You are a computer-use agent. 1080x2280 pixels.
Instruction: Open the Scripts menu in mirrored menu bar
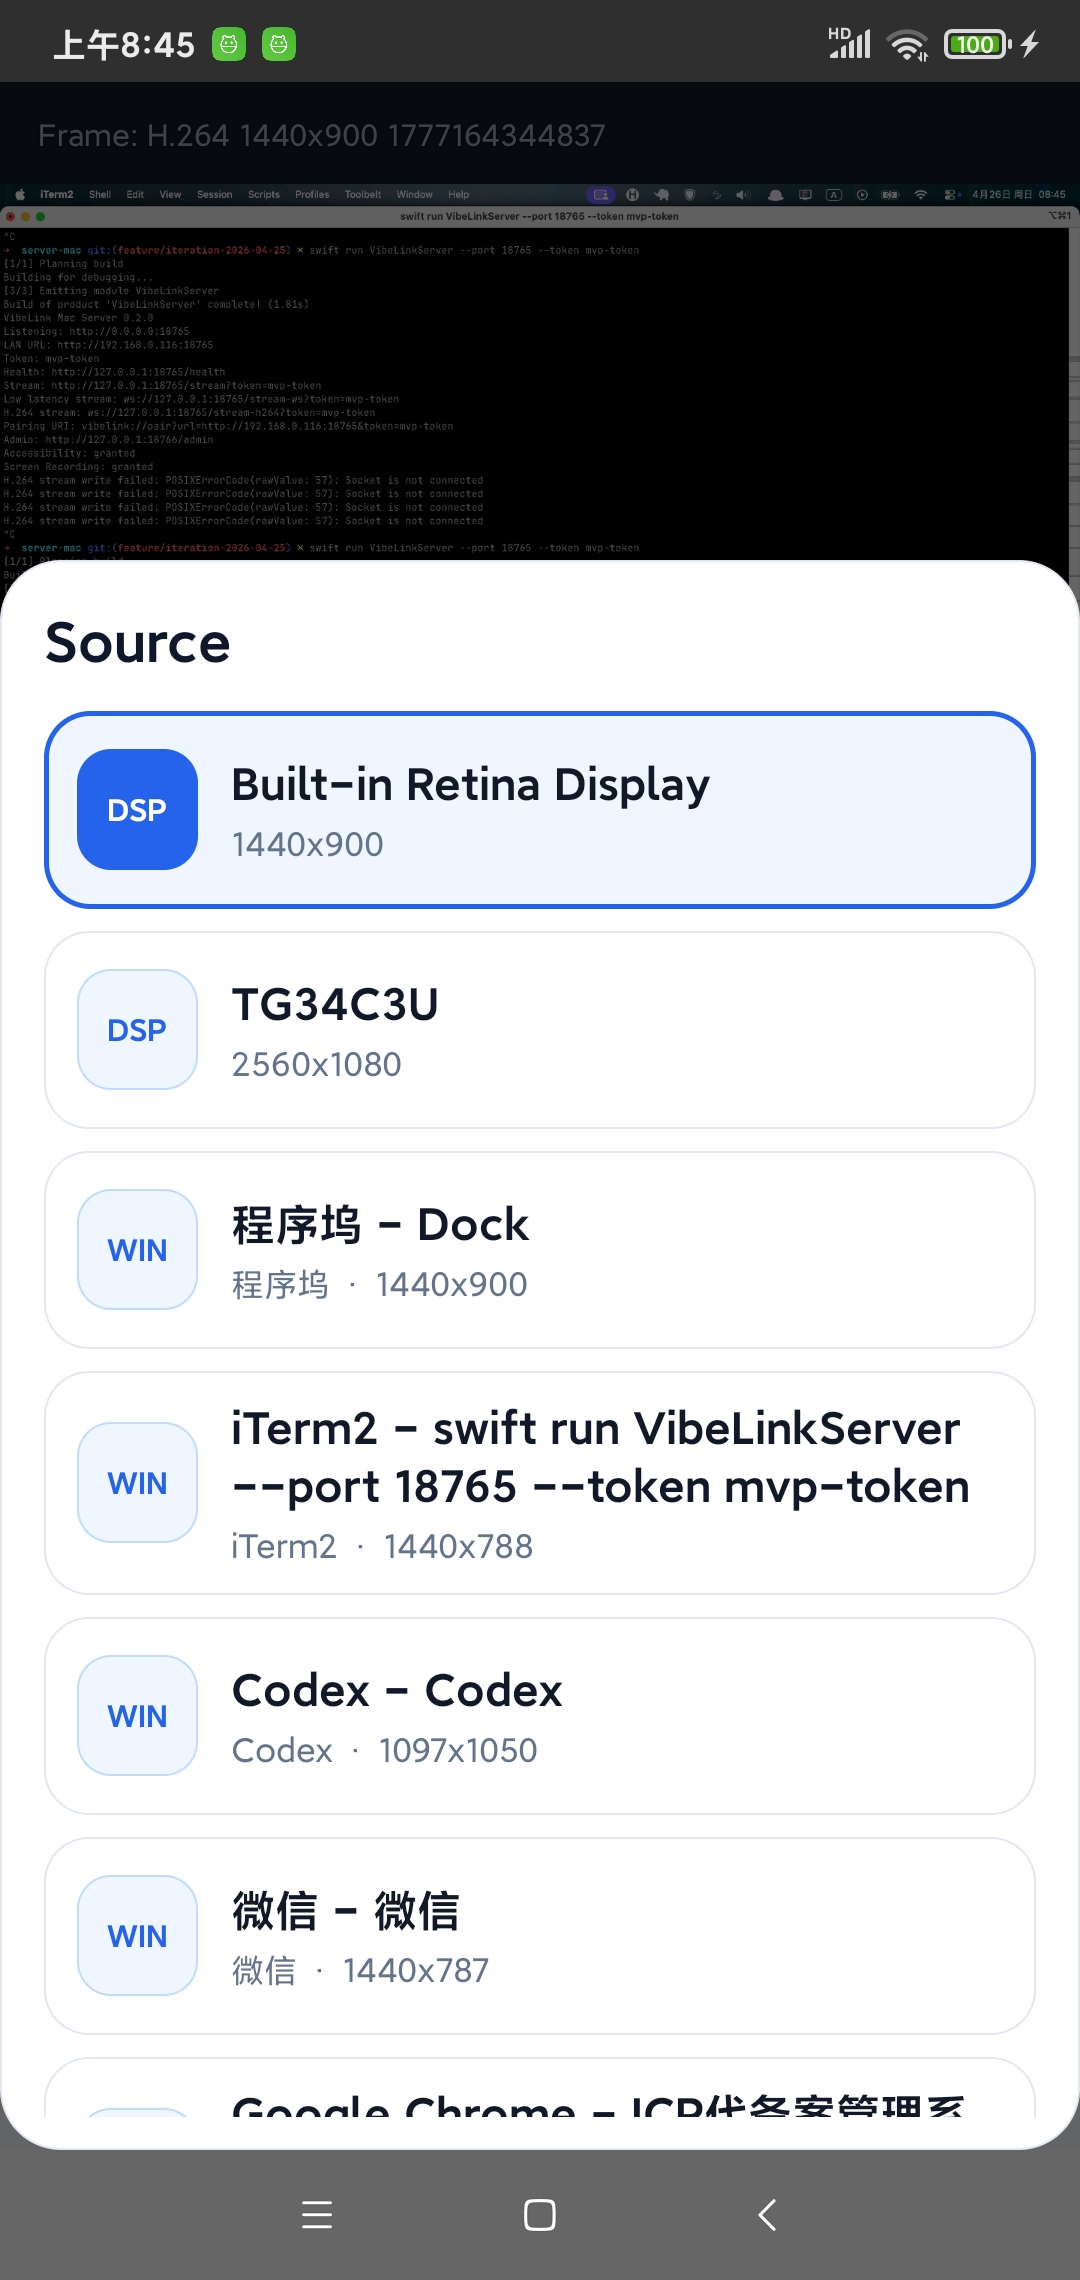click(x=264, y=195)
